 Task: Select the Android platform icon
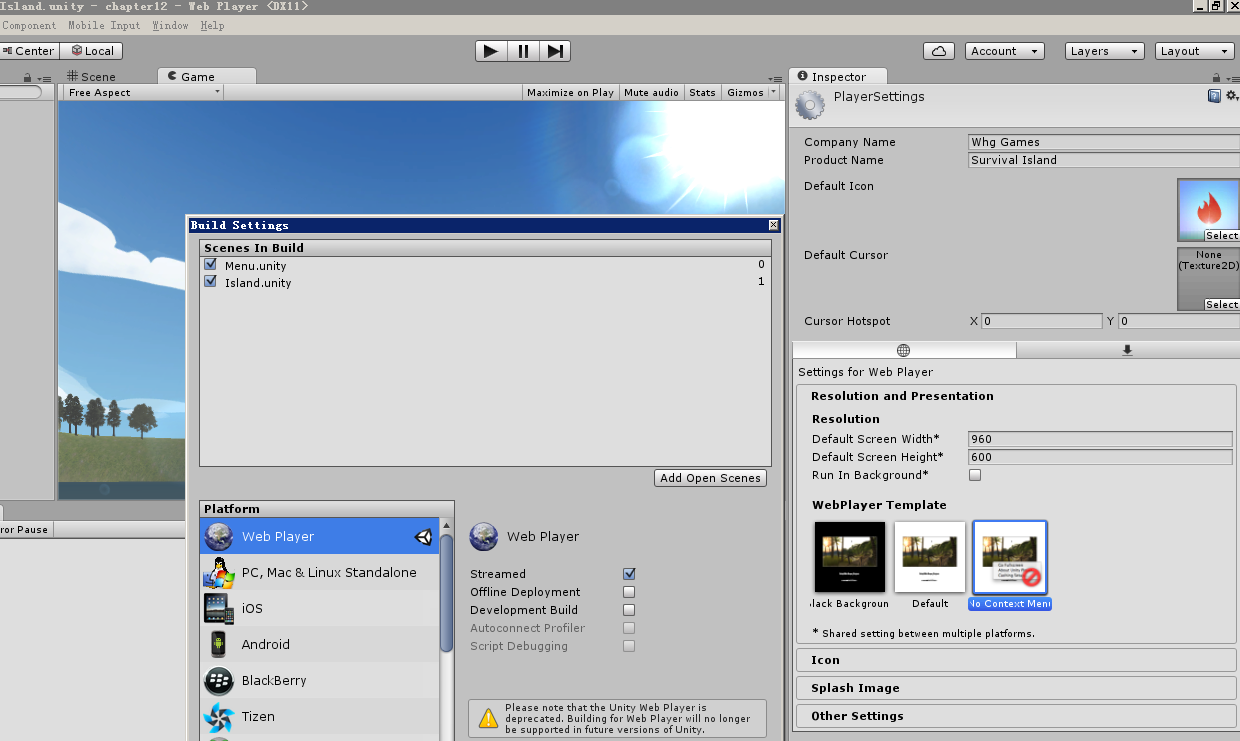click(219, 644)
